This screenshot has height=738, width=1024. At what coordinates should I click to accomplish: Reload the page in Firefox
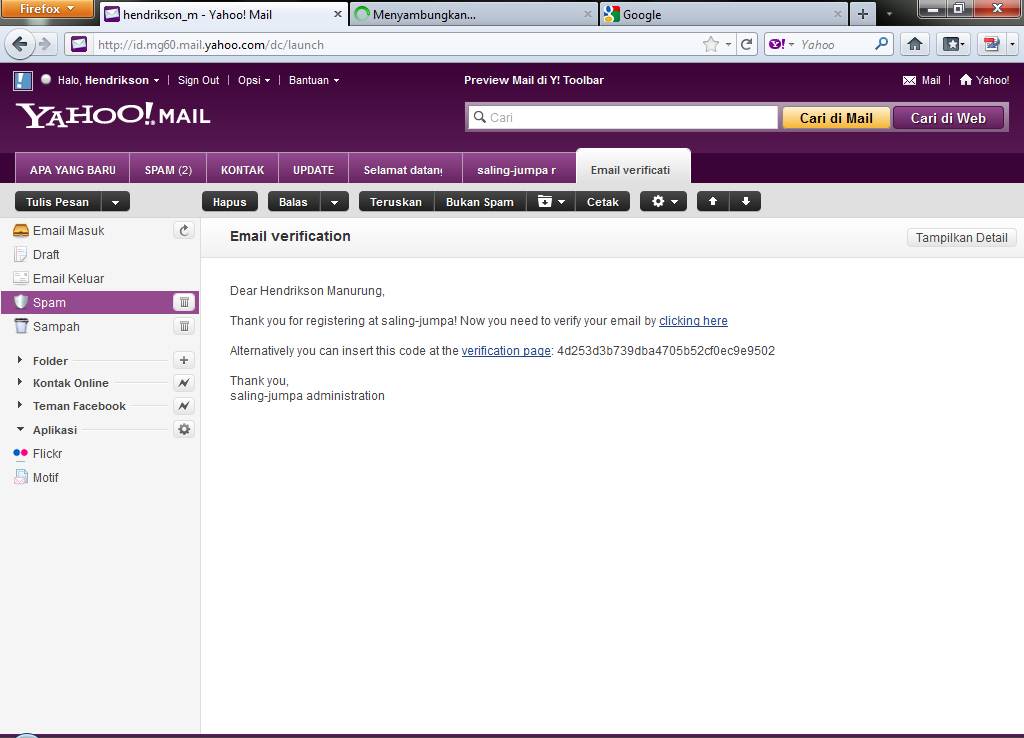tap(746, 44)
